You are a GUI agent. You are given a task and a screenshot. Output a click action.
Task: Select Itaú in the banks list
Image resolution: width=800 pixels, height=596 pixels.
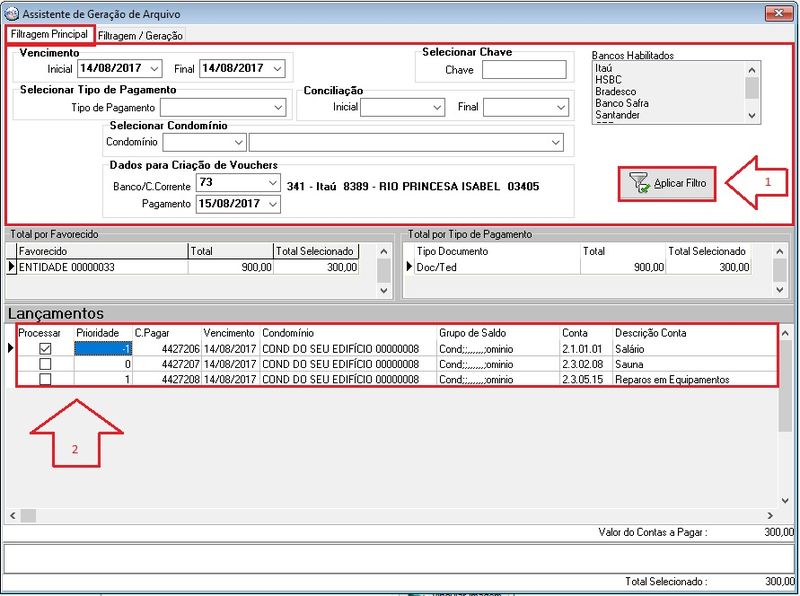(x=603, y=68)
